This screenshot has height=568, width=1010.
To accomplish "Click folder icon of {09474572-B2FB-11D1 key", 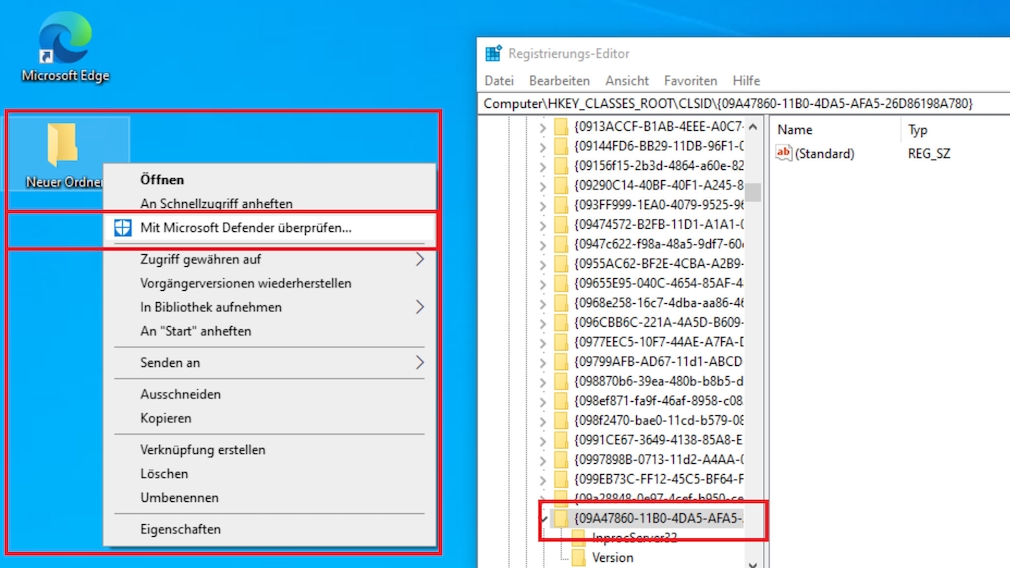I will pyautogui.click(x=561, y=224).
